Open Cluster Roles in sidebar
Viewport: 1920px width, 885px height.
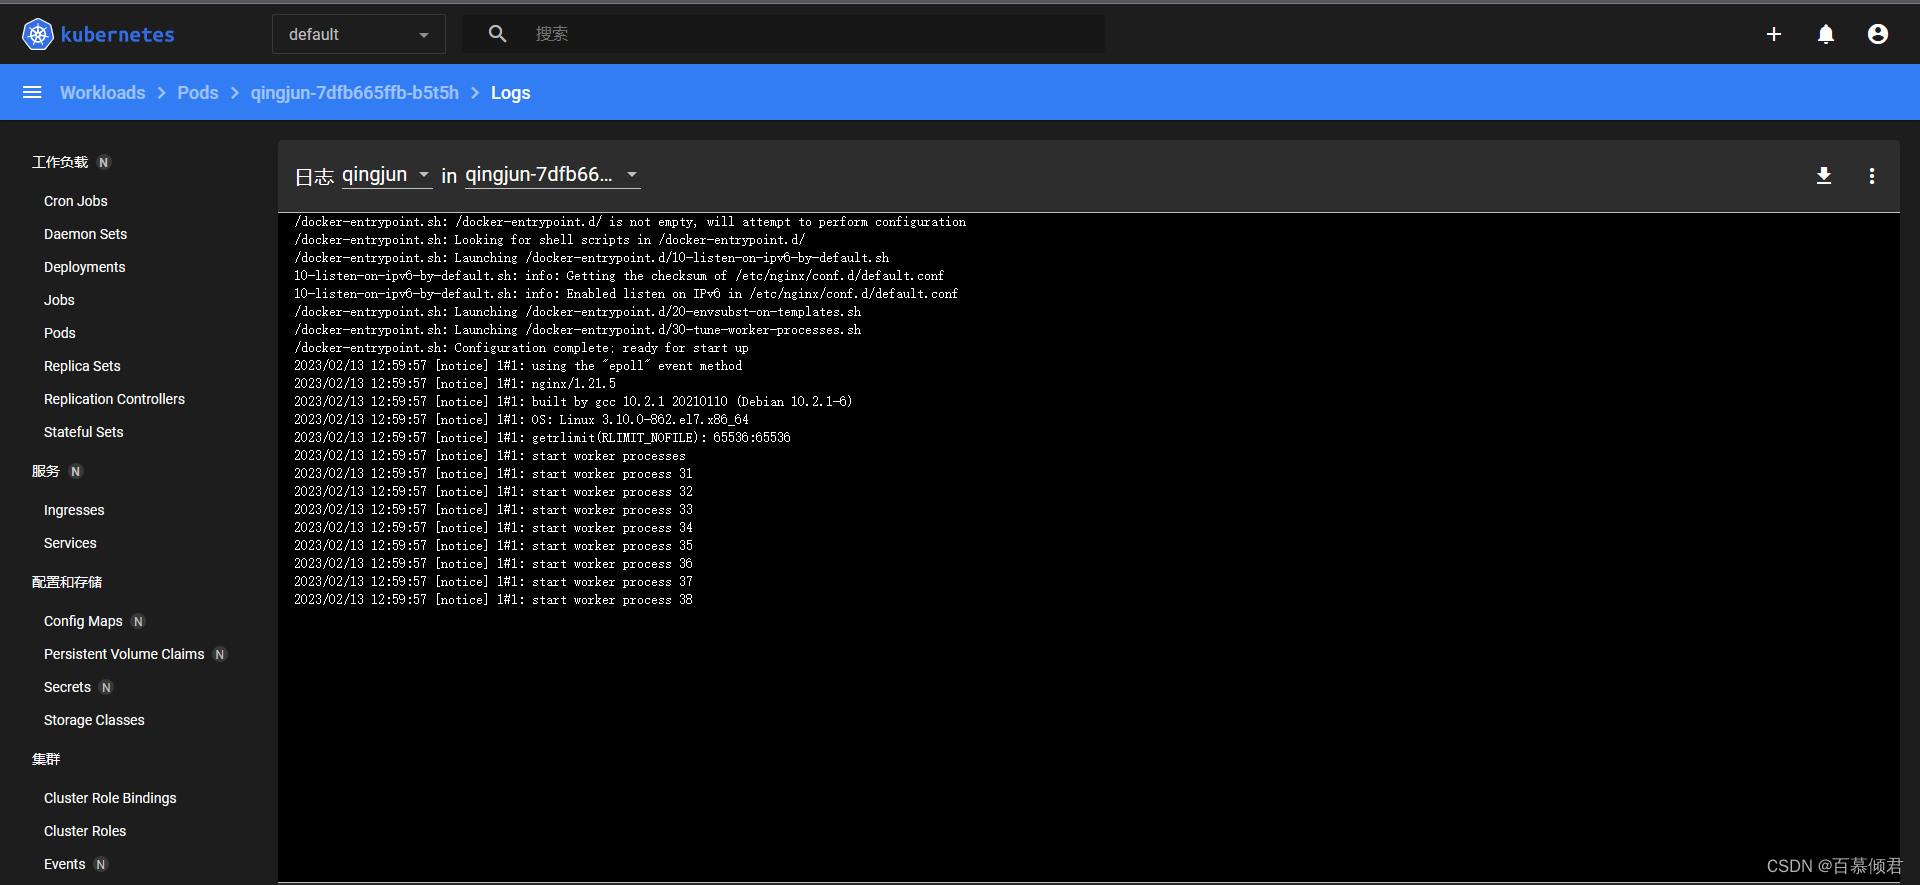click(x=85, y=831)
